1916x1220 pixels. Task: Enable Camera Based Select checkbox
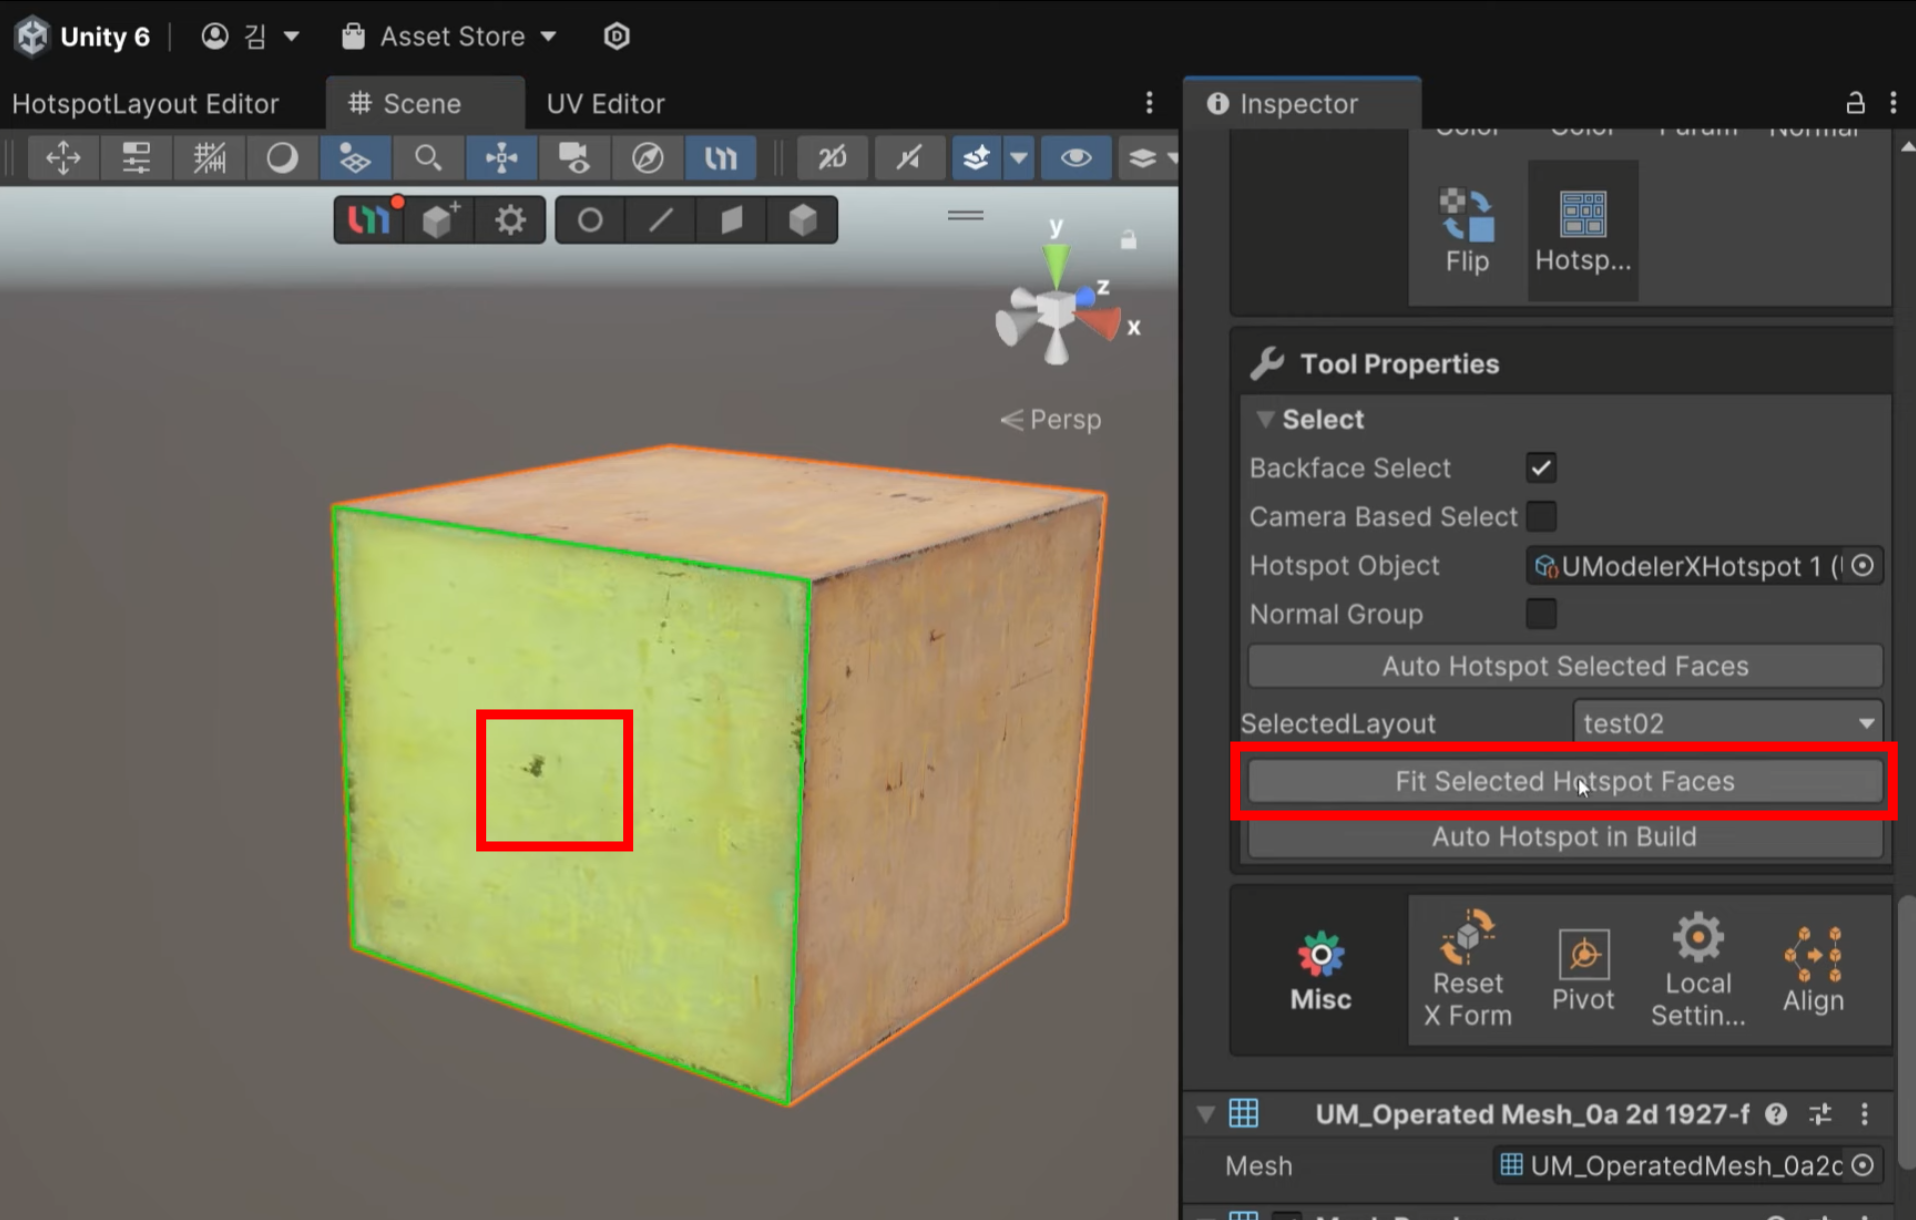[x=1541, y=517]
